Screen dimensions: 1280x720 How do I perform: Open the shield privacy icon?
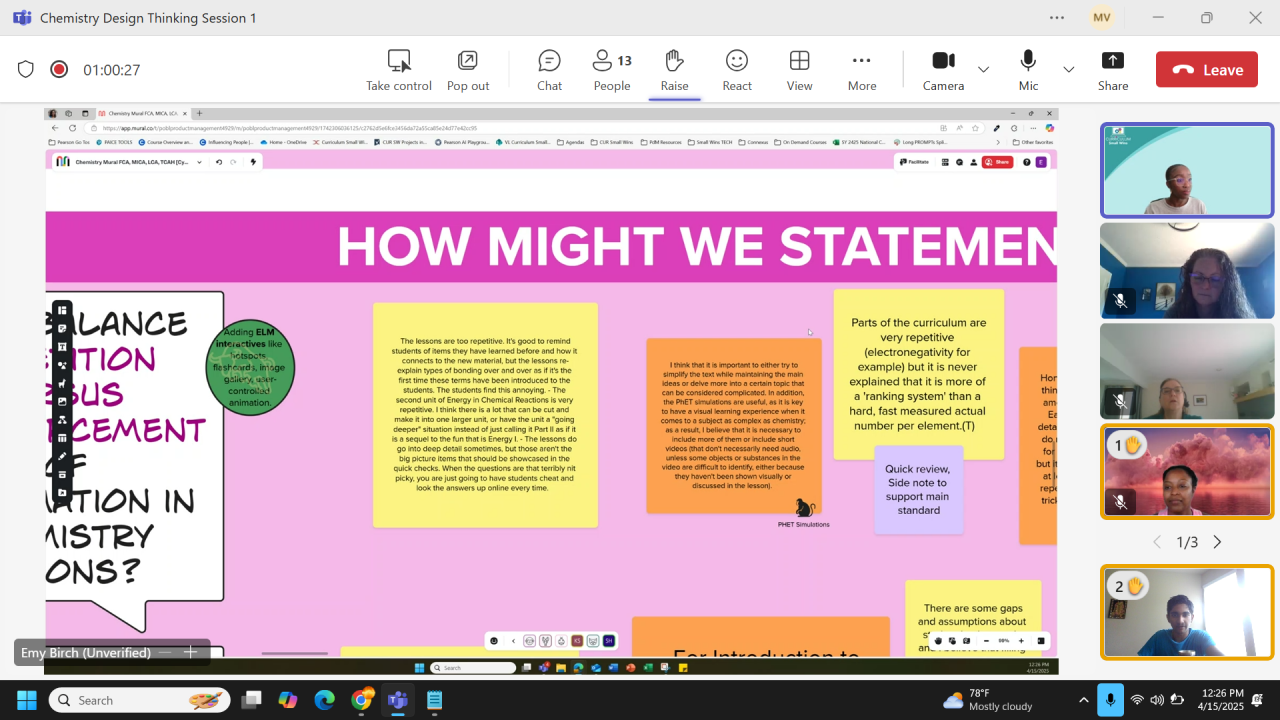coord(26,70)
